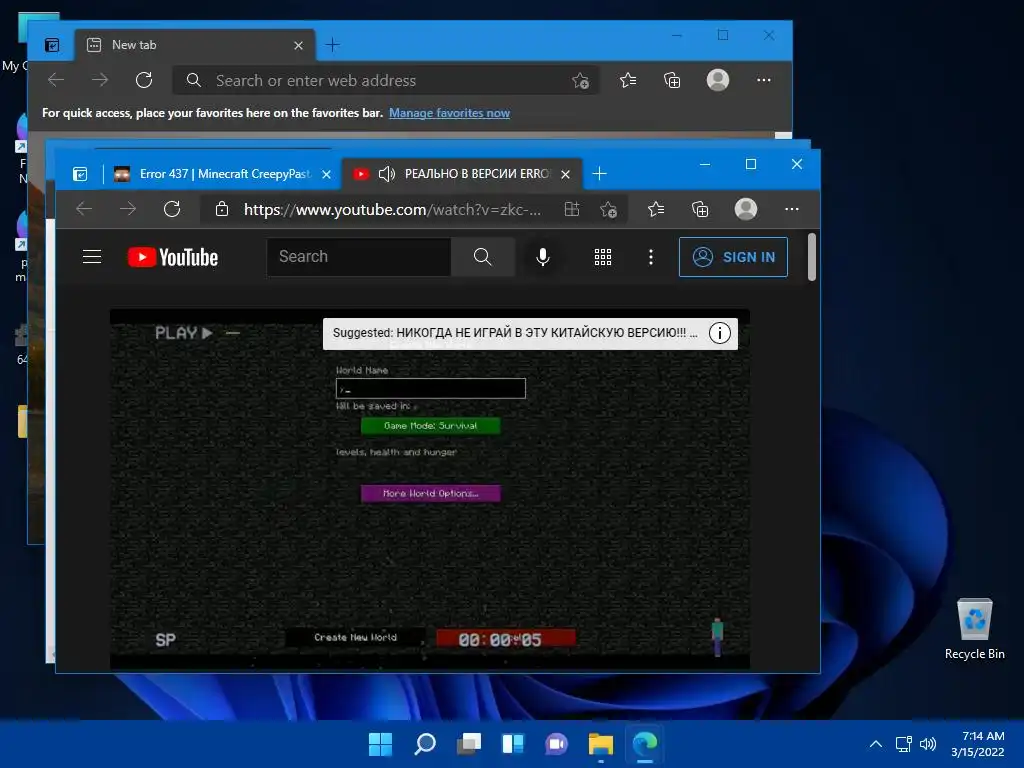1024x768 pixels.
Task: Click the back arrow in the YouTube window
Action: (x=84, y=209)
